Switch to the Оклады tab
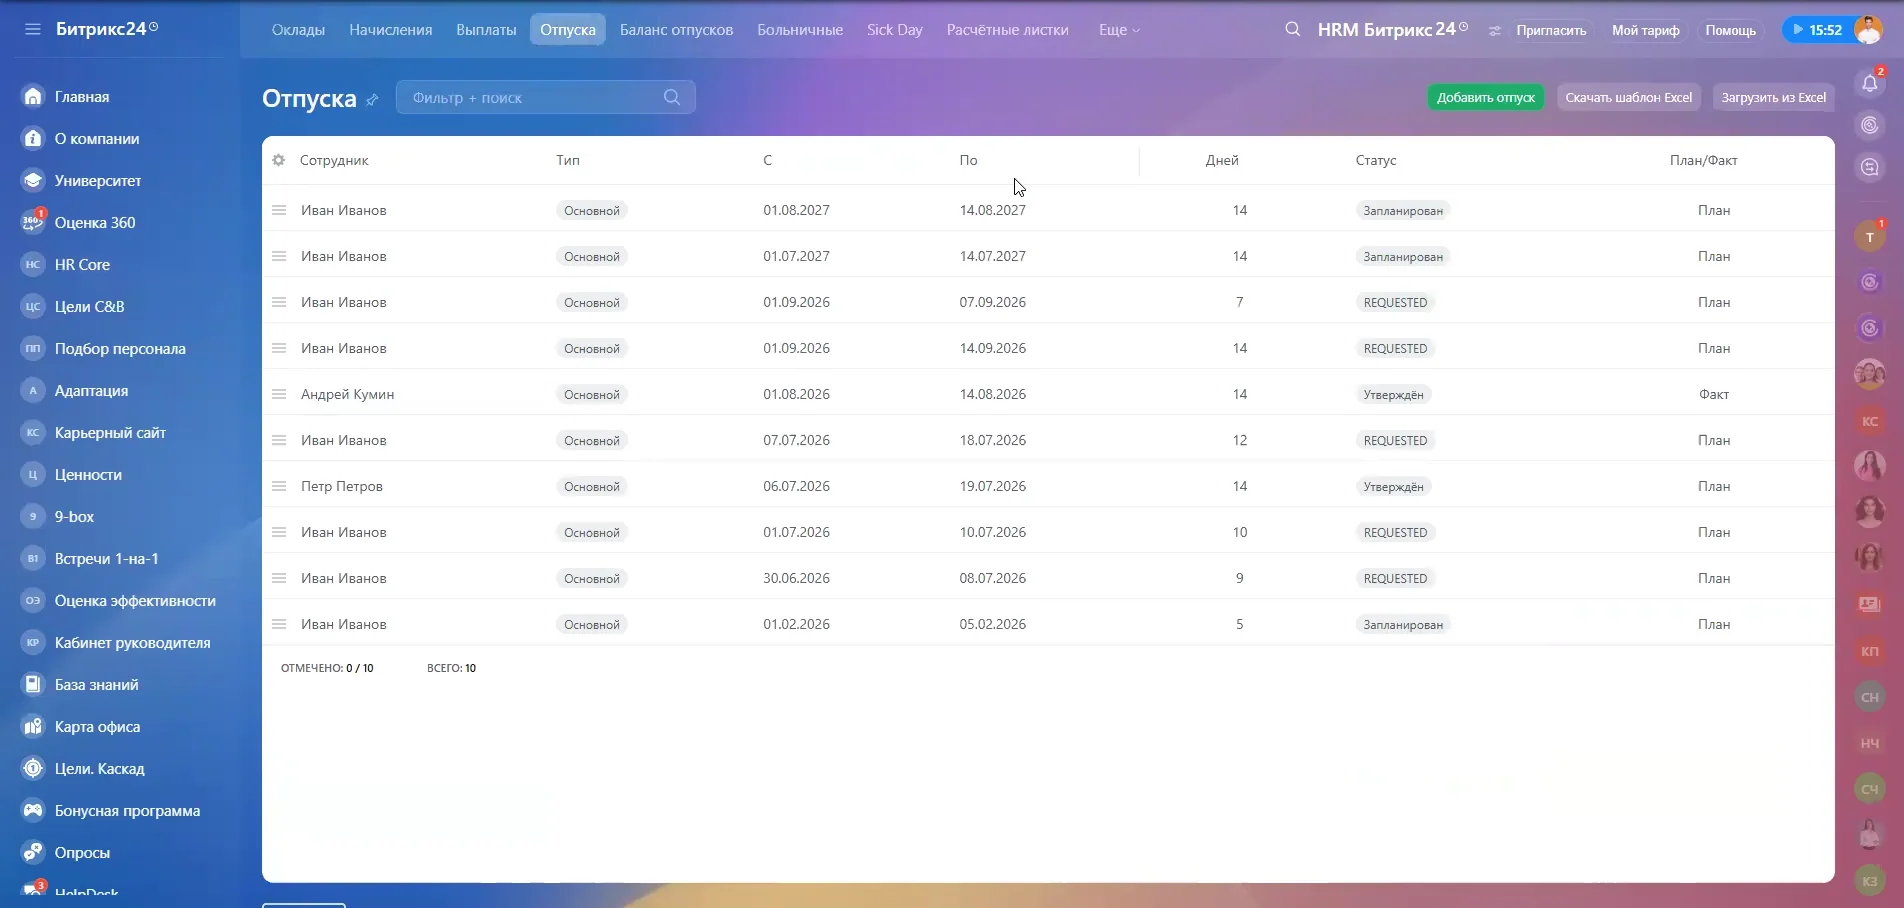This screenshot has width=1904, height=908. 298,30
